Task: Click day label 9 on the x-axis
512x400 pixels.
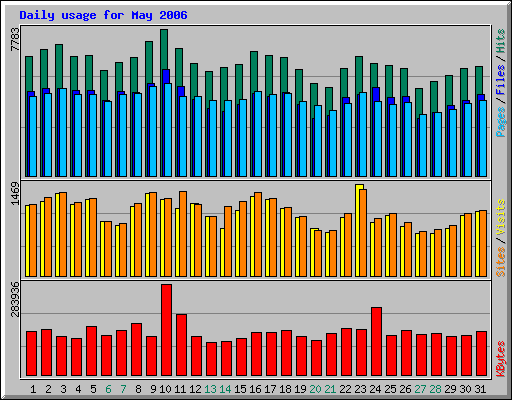Action: pyautogui.click(x=153, y=389)
